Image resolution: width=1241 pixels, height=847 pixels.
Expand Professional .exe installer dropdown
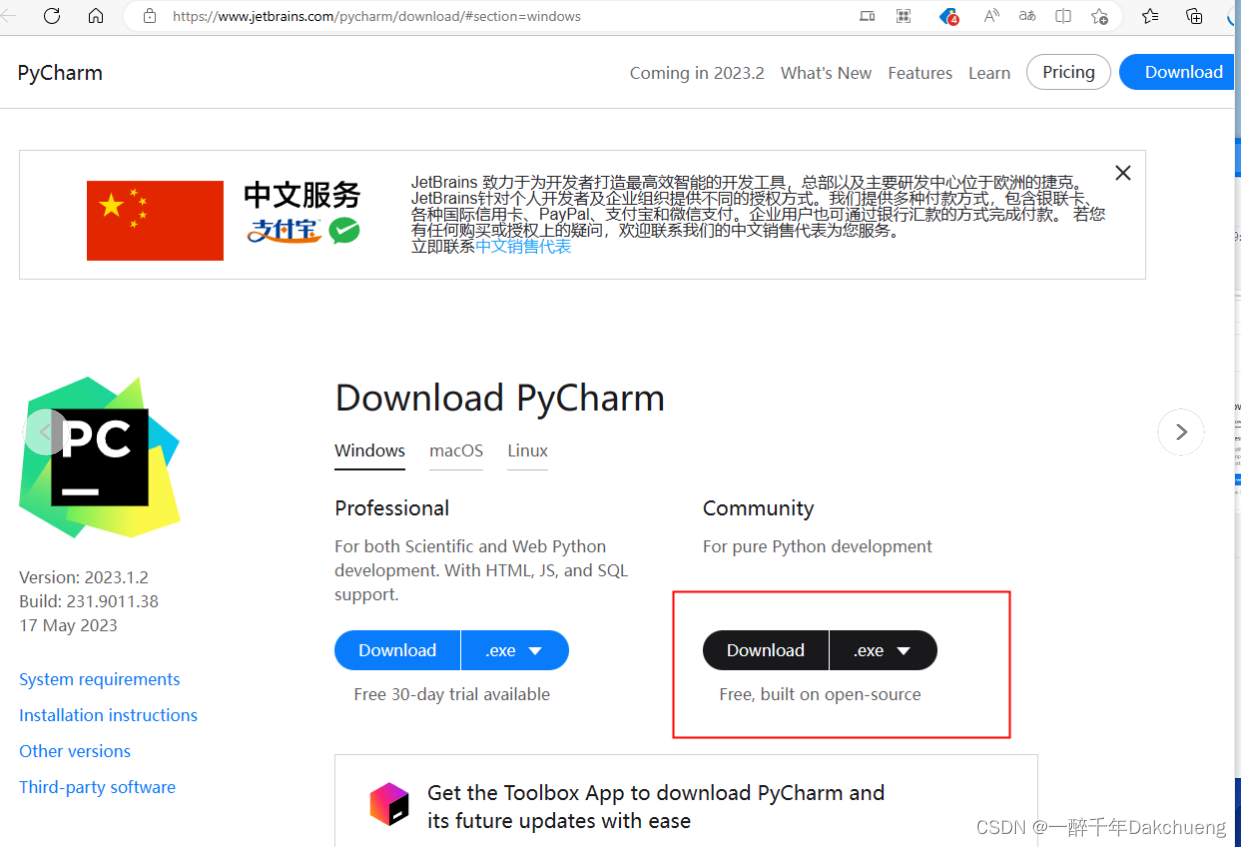tap(514, 650)
